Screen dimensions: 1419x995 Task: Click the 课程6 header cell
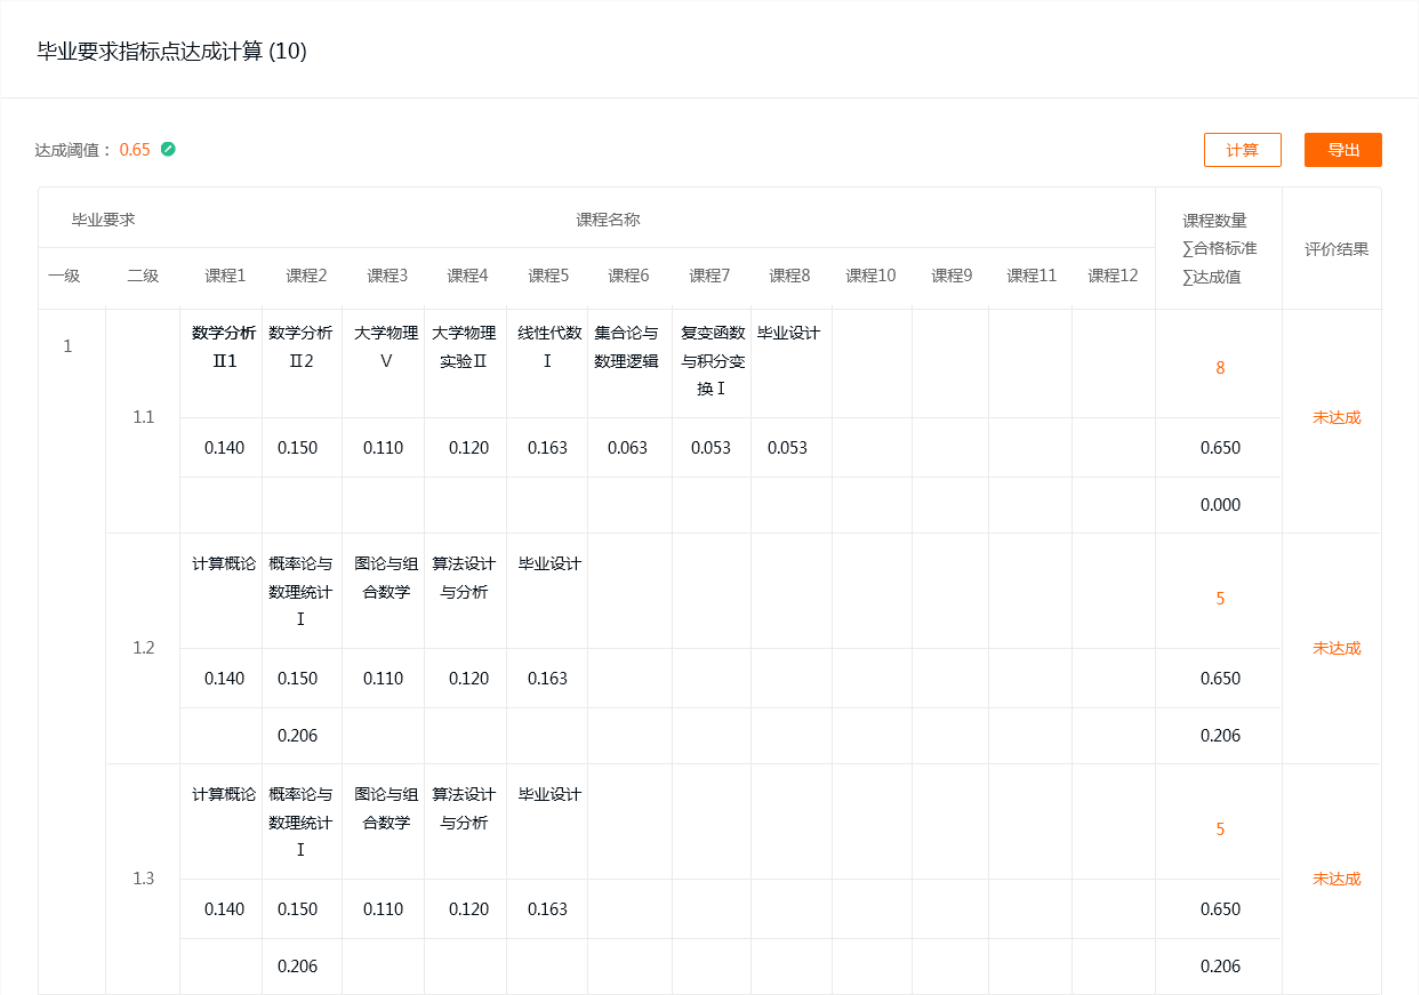(628, 275)
